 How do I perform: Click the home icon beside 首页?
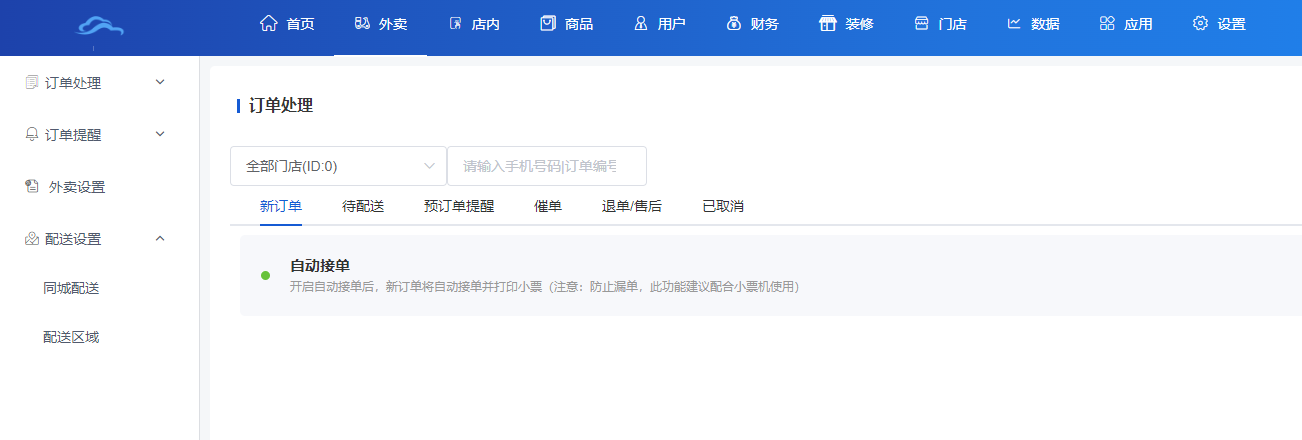pyautogui.click(x=268, y=24)
